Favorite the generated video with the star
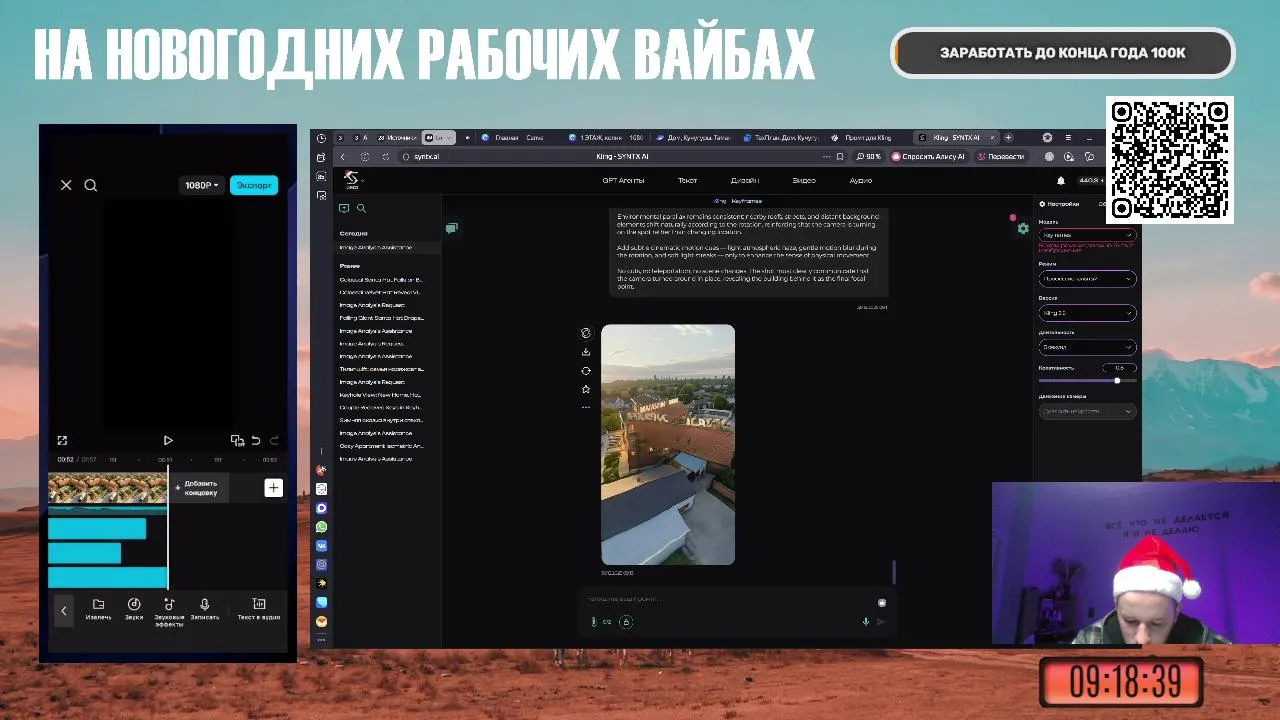The image size is (1280, 720). 586,389
